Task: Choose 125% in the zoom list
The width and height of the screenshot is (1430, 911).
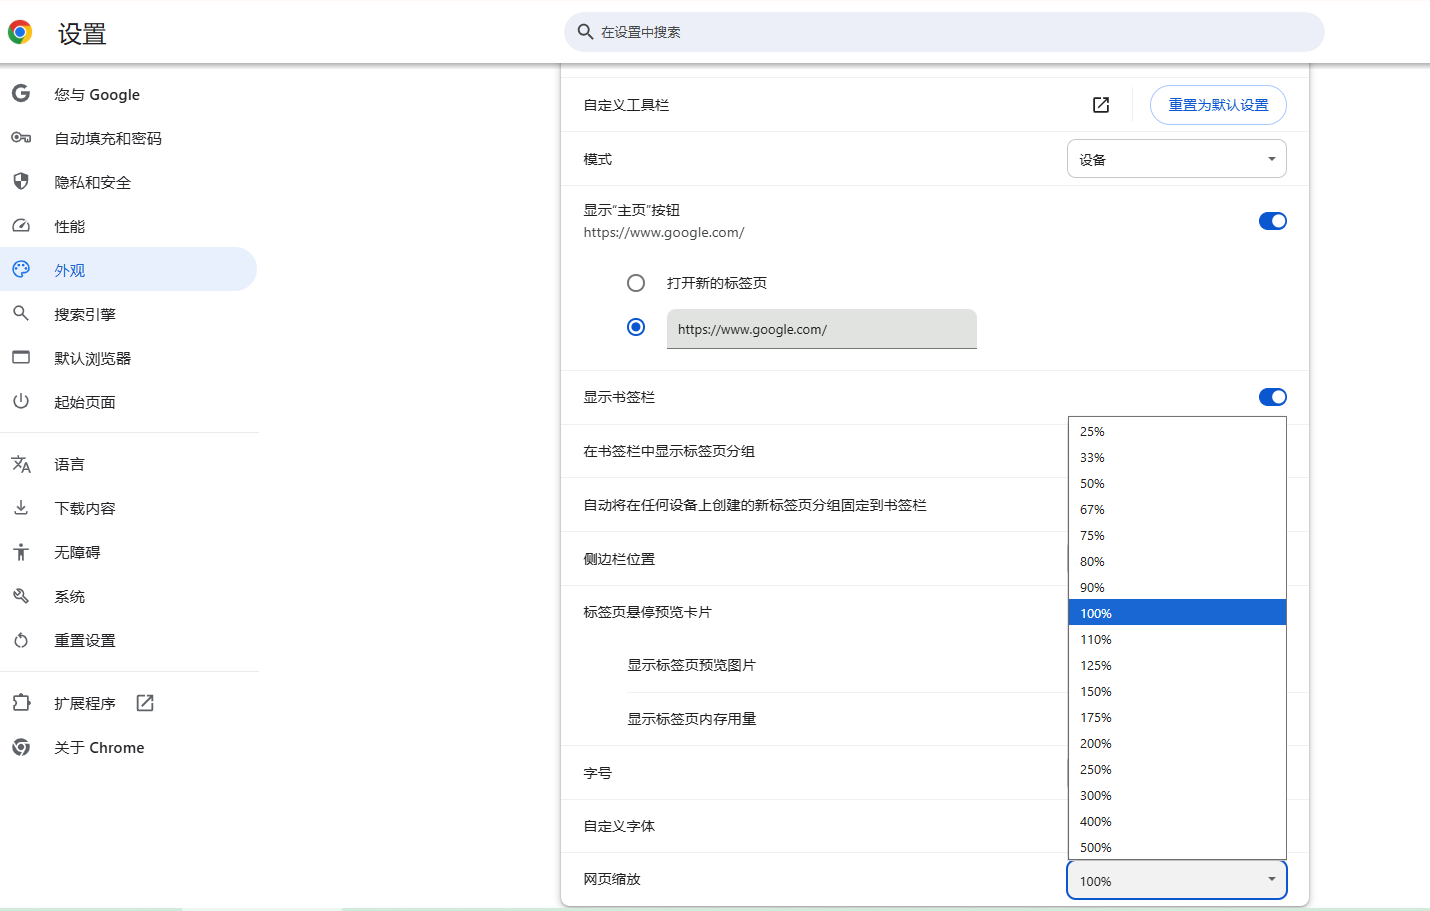Action: [1177, 665]
